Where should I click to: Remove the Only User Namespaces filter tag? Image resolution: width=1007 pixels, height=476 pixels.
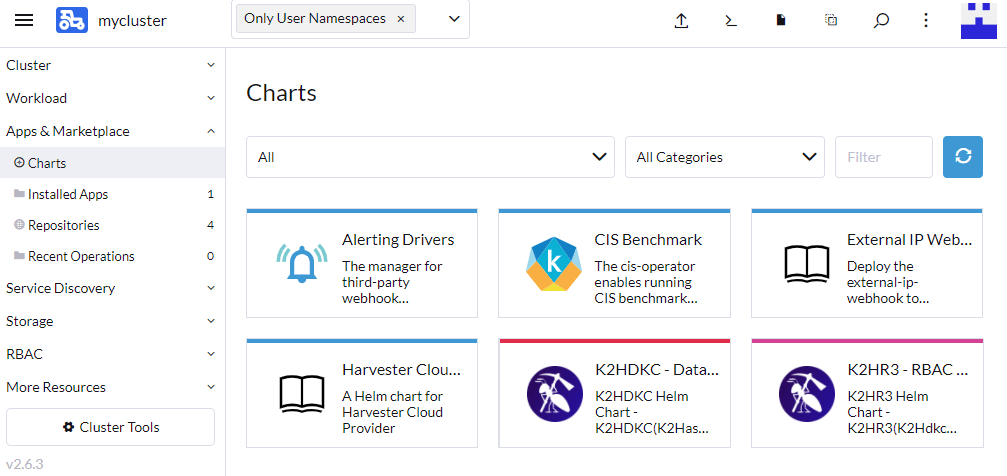[x=401, y=19]
